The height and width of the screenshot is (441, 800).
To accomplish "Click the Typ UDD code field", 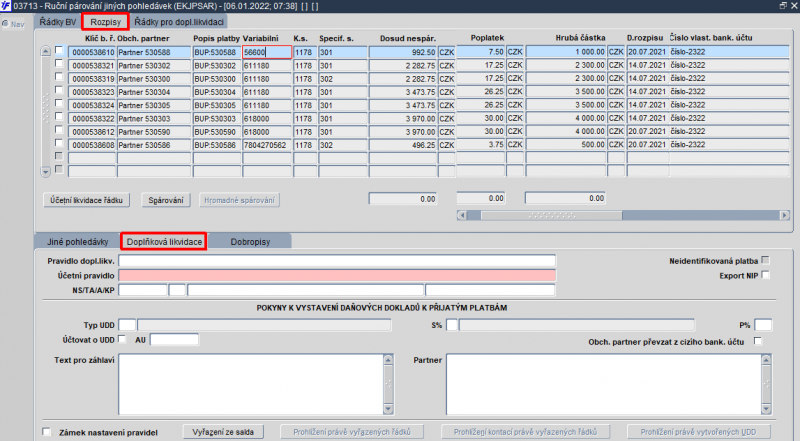I will point(127,325).
